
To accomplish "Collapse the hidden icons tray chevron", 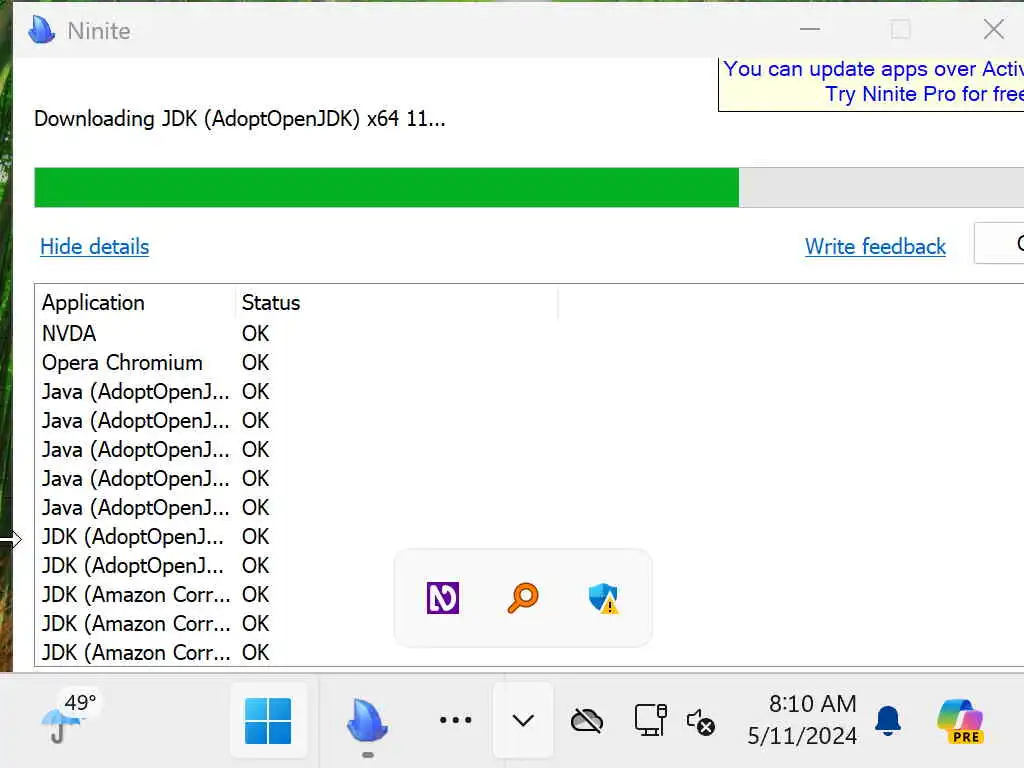I will coord(523,720).
